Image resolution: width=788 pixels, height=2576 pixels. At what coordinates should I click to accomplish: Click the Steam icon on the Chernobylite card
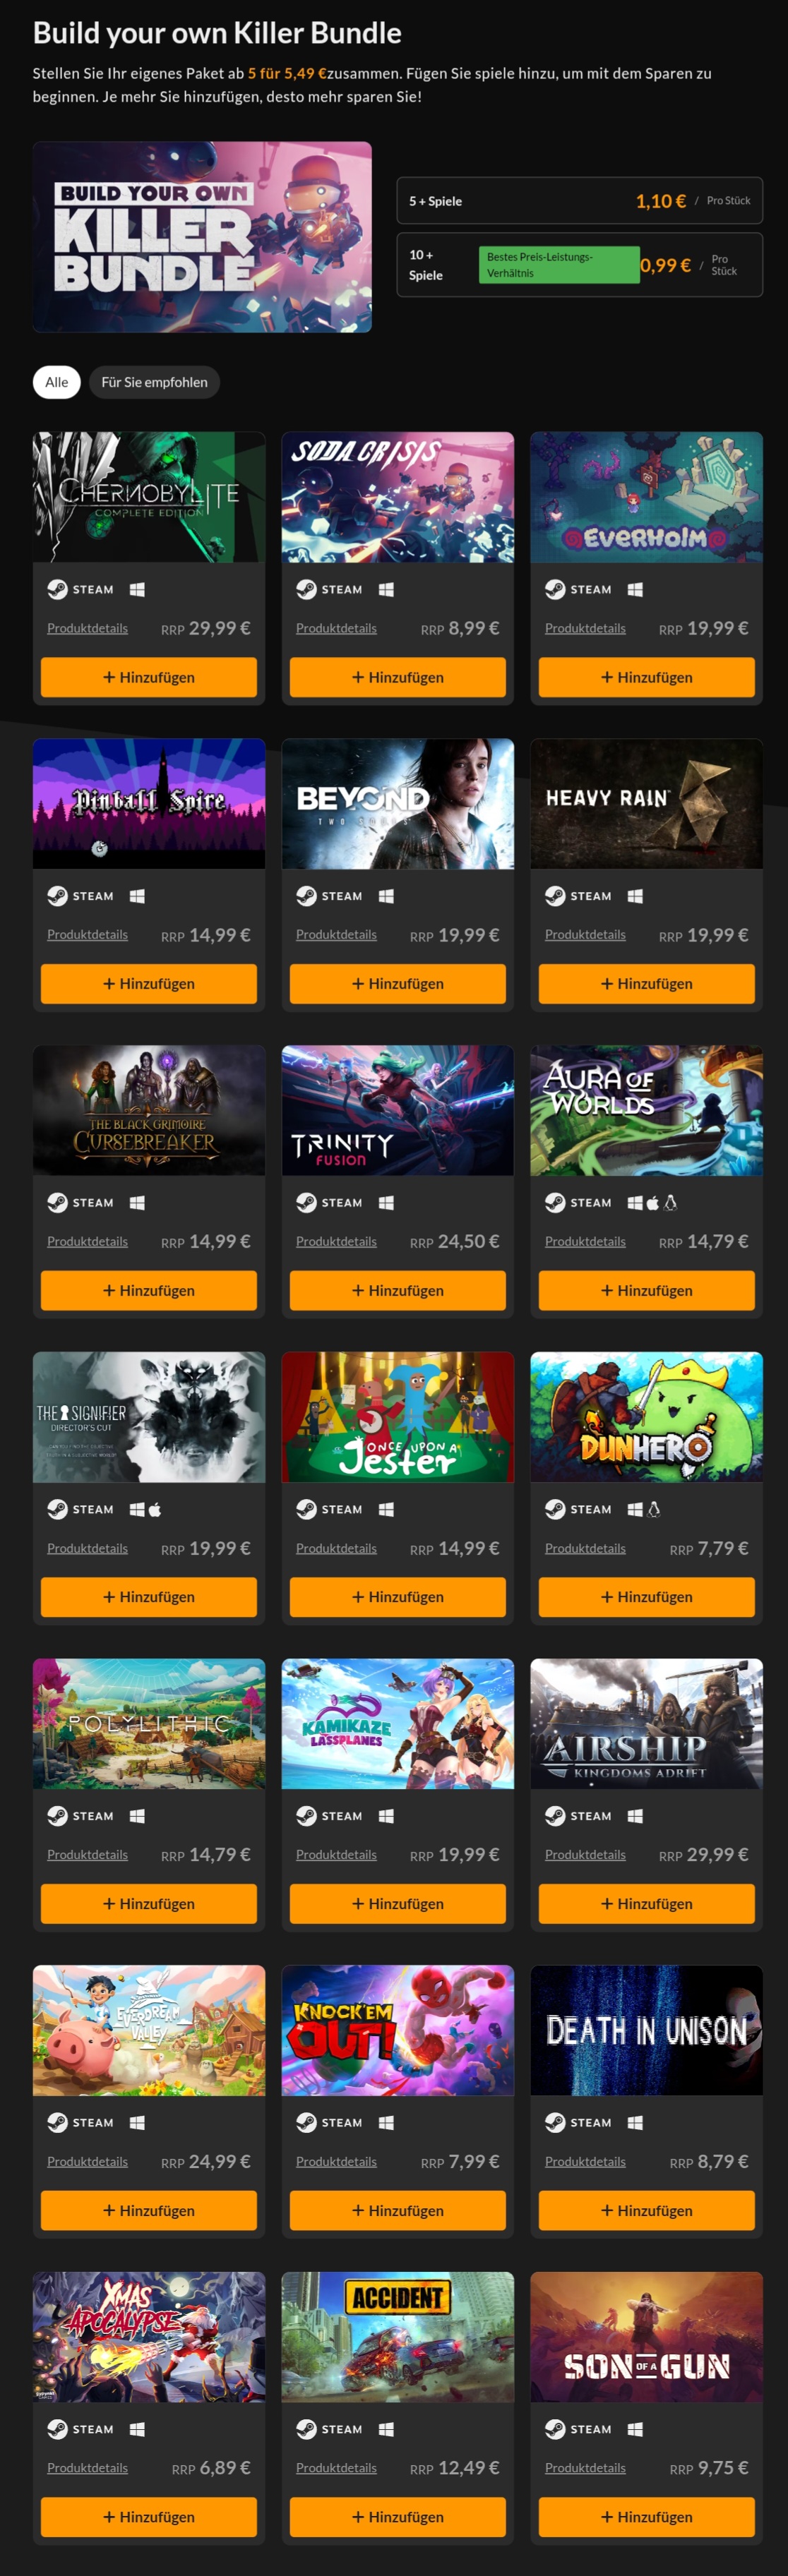coord(57,589)
